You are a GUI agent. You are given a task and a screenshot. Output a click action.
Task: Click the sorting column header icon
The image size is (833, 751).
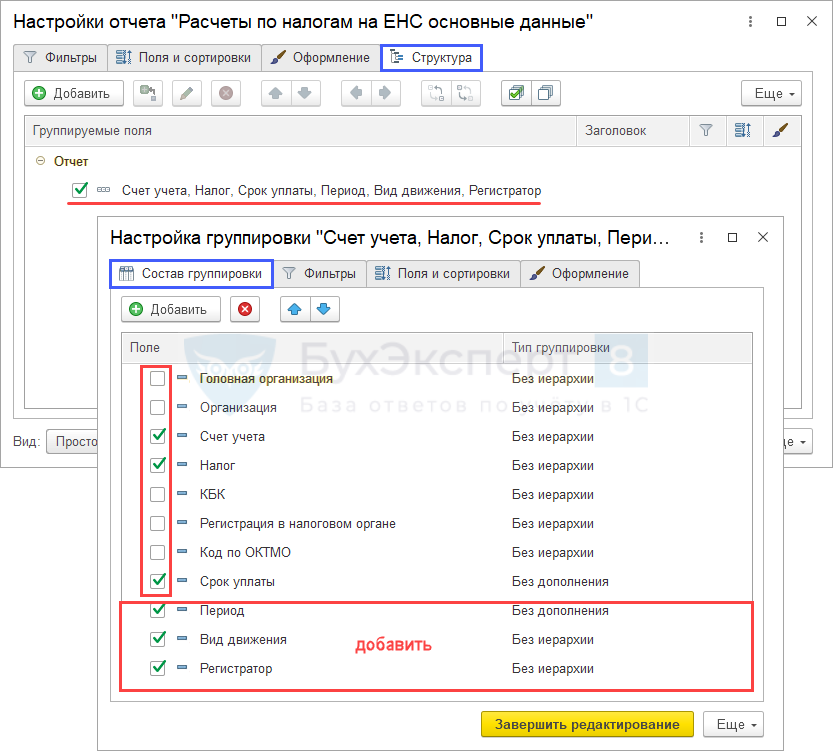tap(743, 131)
